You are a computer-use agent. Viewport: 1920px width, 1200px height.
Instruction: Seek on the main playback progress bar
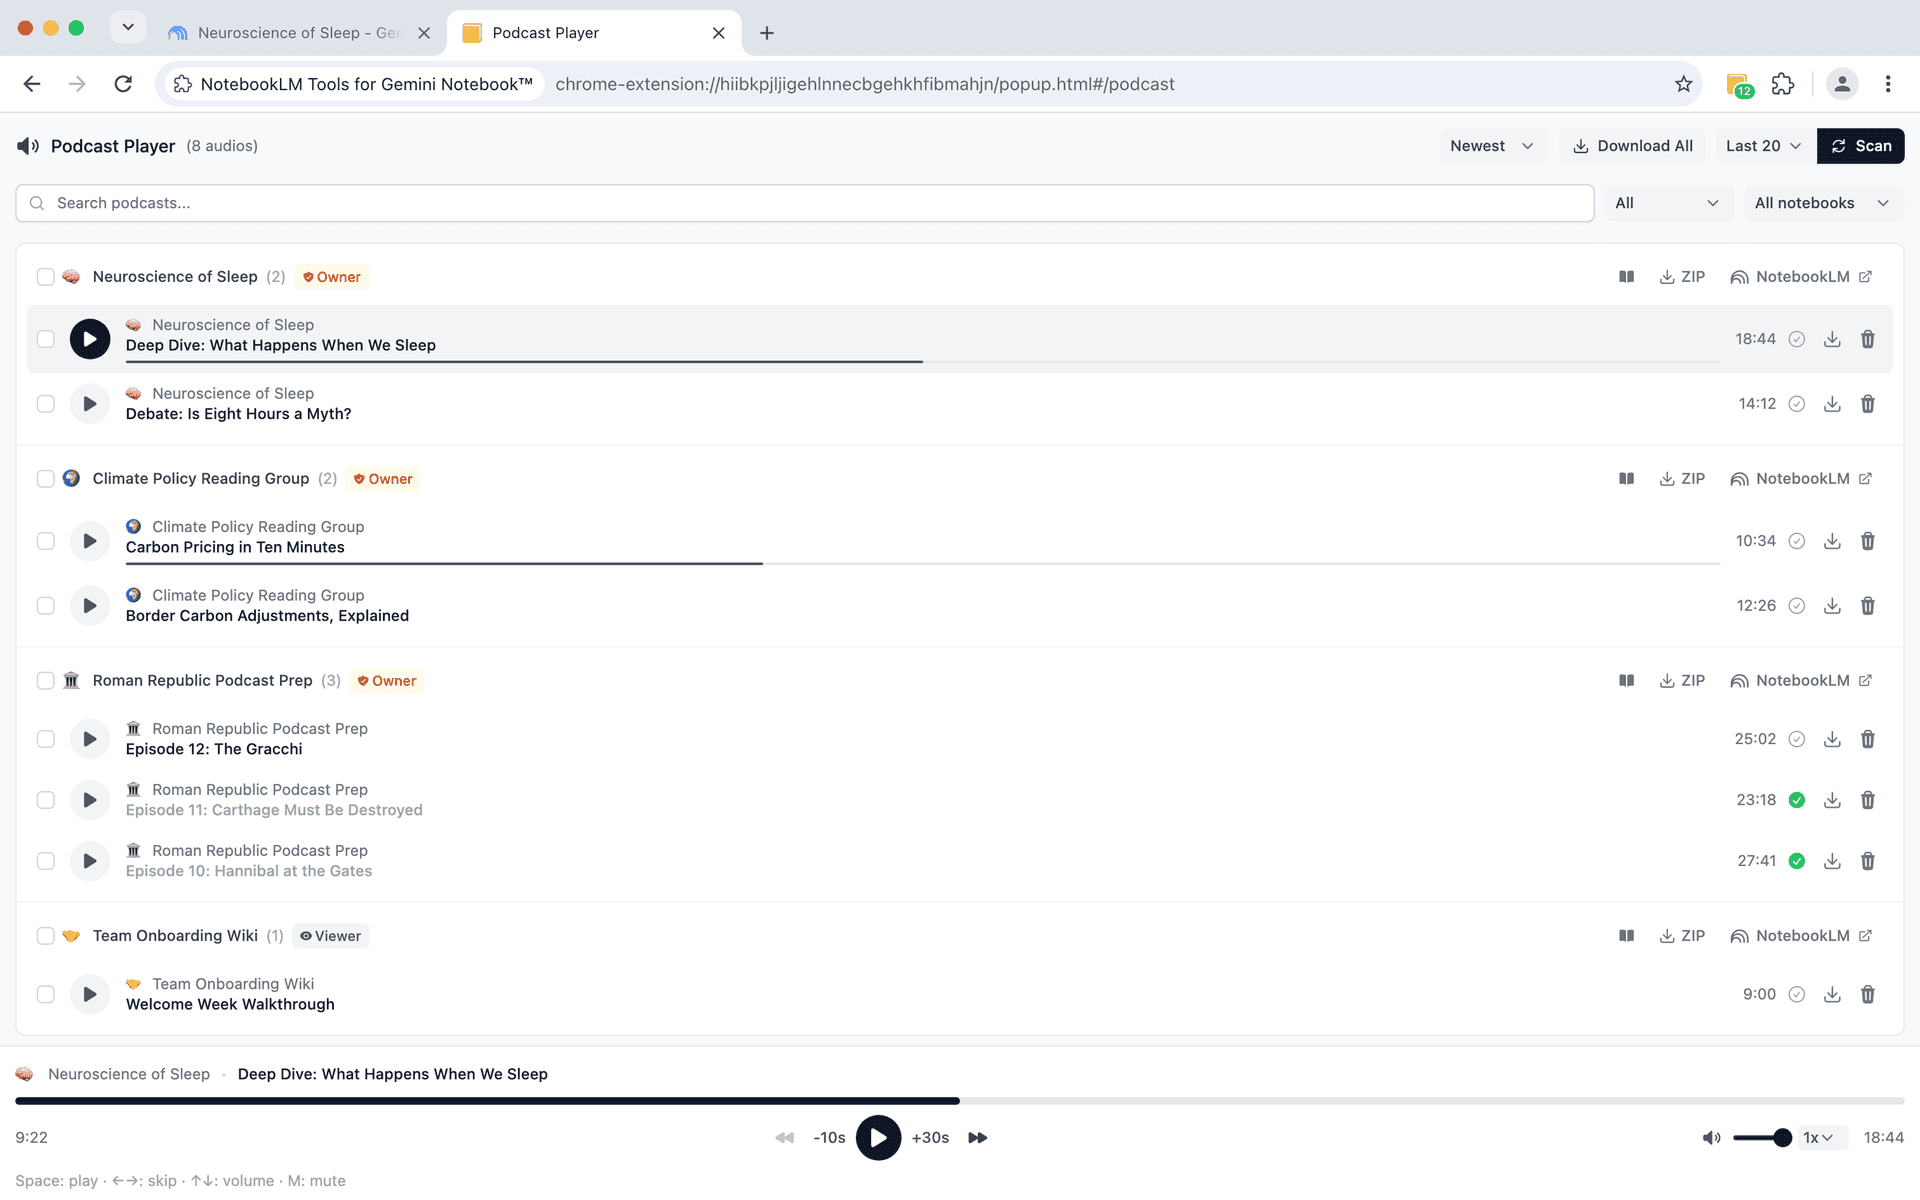click(960, 1101)
